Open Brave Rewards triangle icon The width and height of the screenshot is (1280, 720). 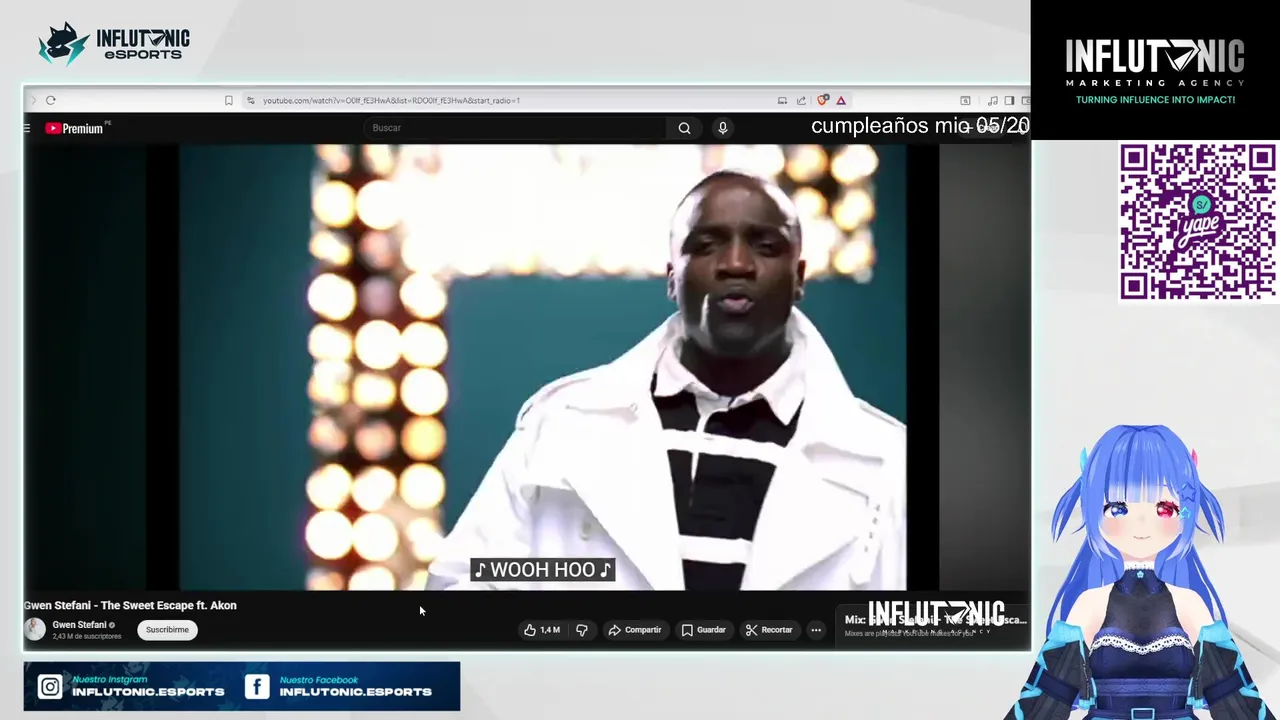click(841, 100)
